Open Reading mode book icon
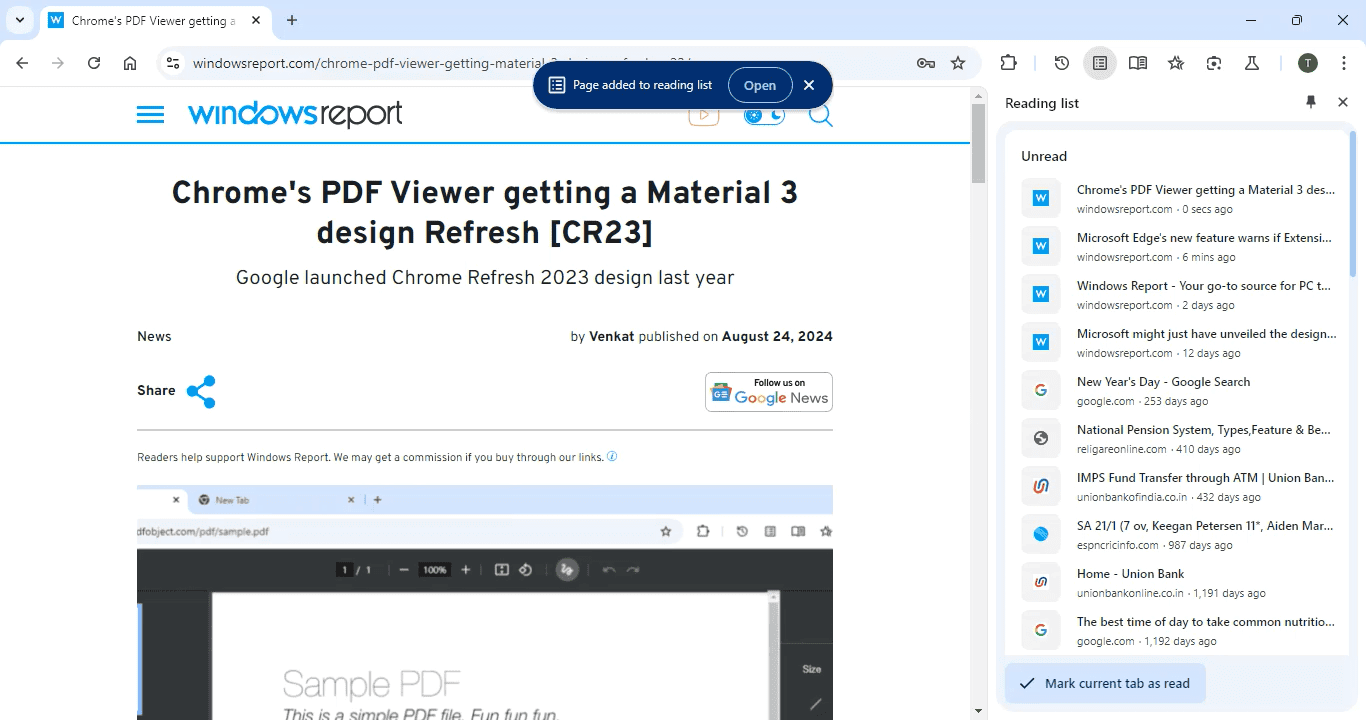 pos(1138,63)
